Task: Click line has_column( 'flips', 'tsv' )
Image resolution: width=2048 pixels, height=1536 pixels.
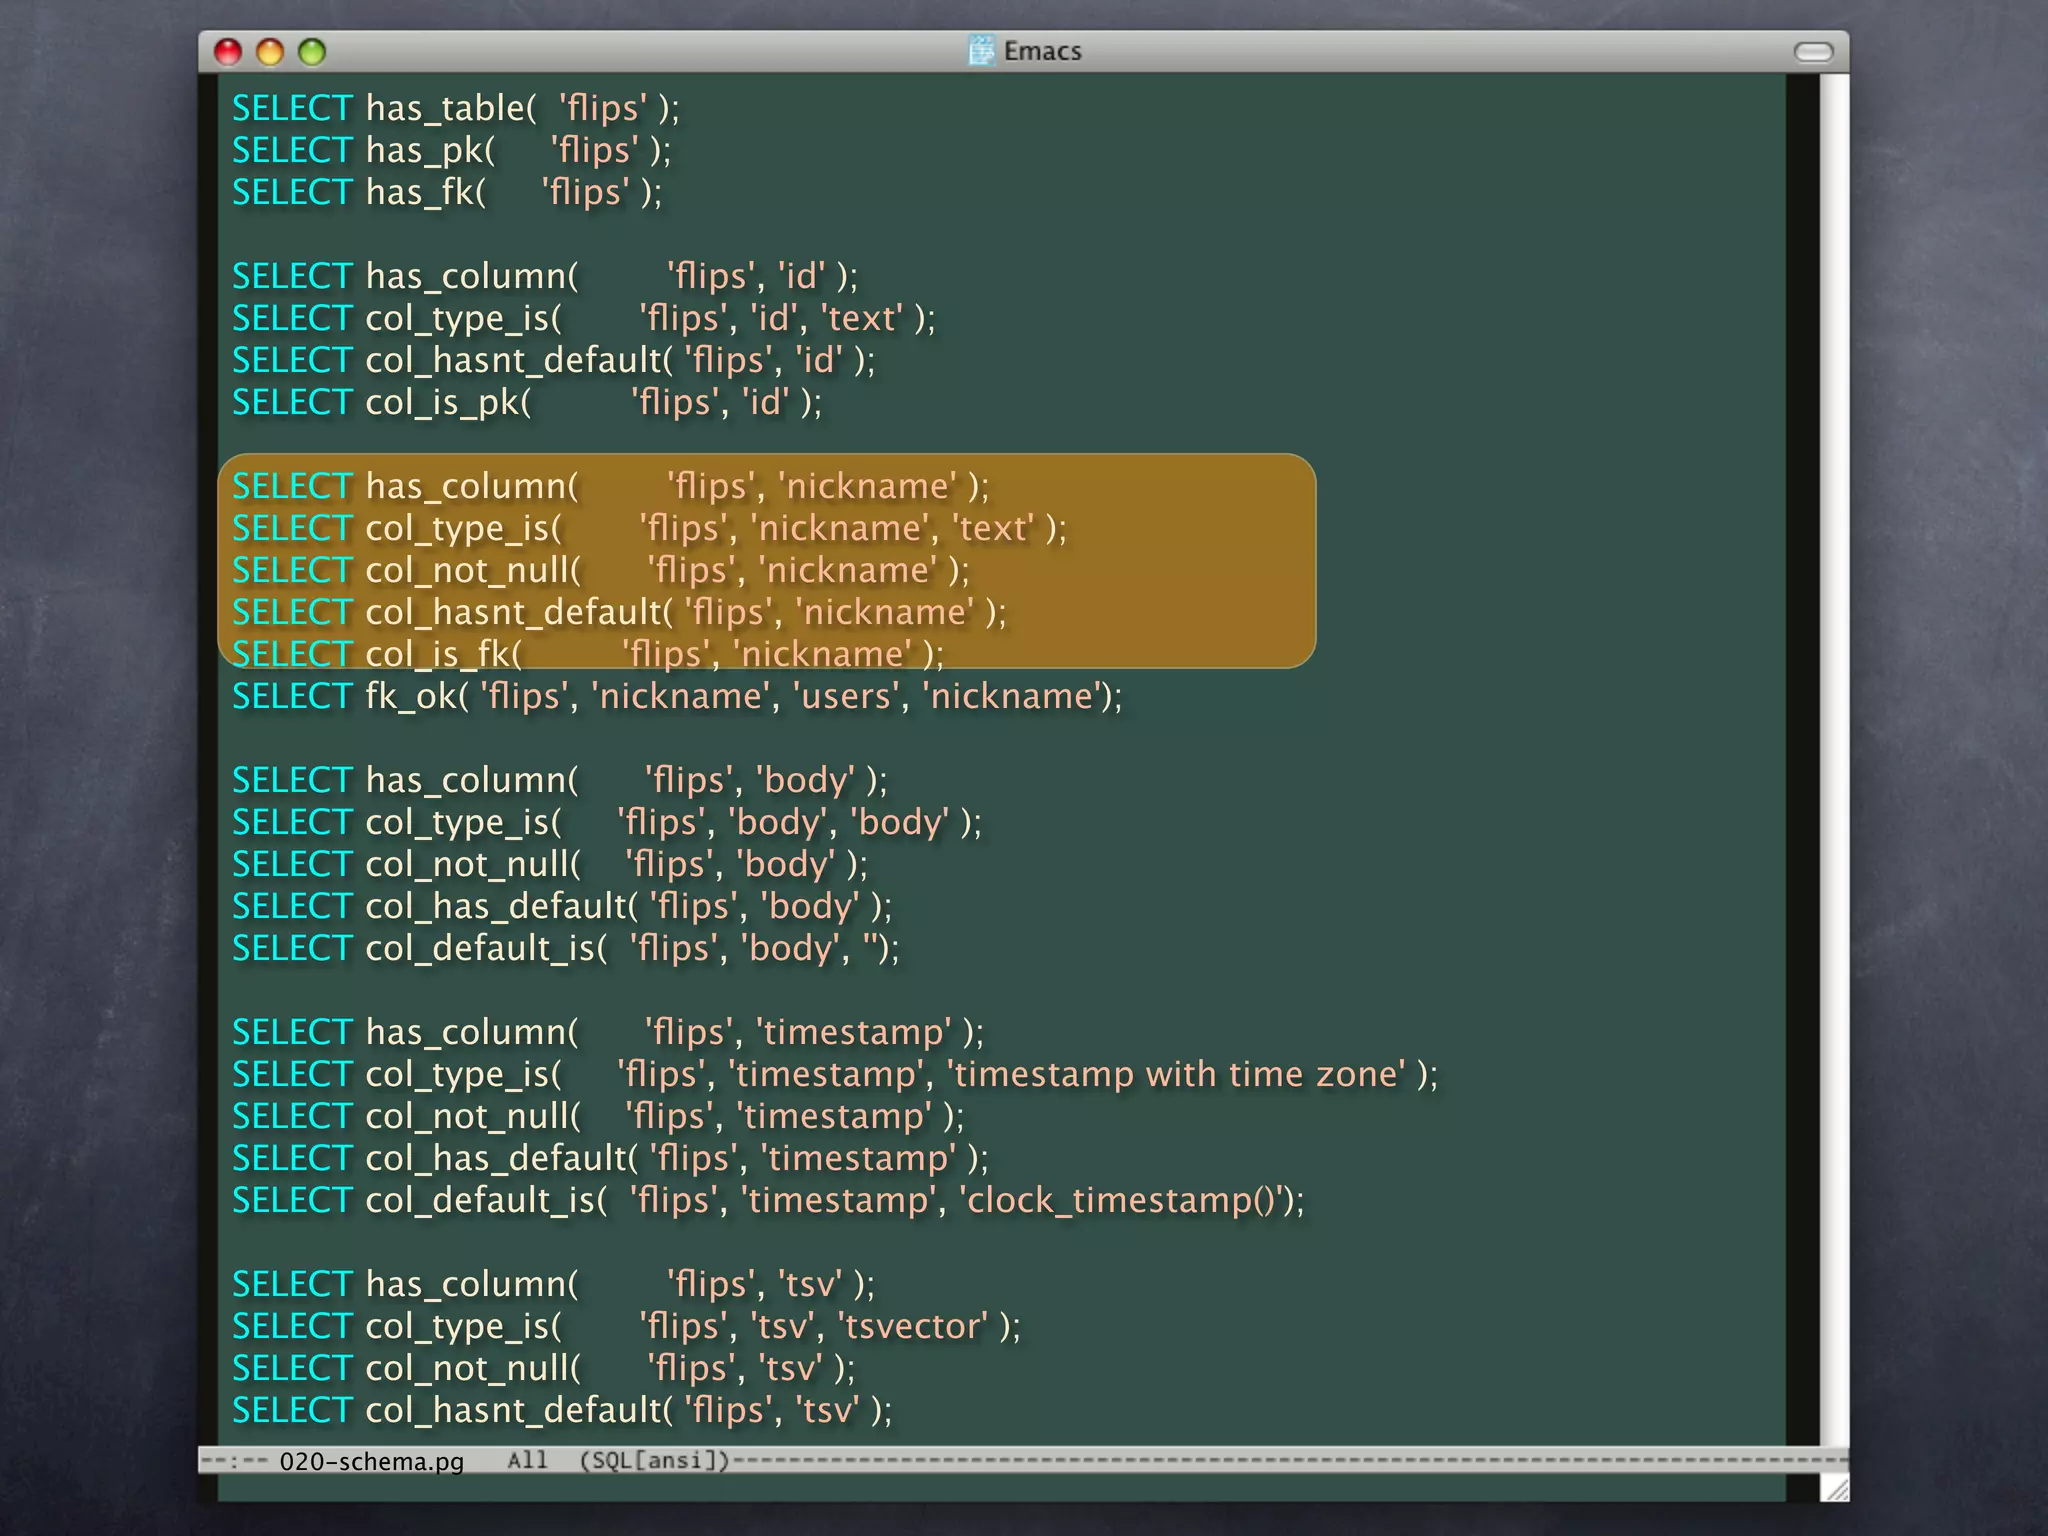Action: click(554, 1284)
